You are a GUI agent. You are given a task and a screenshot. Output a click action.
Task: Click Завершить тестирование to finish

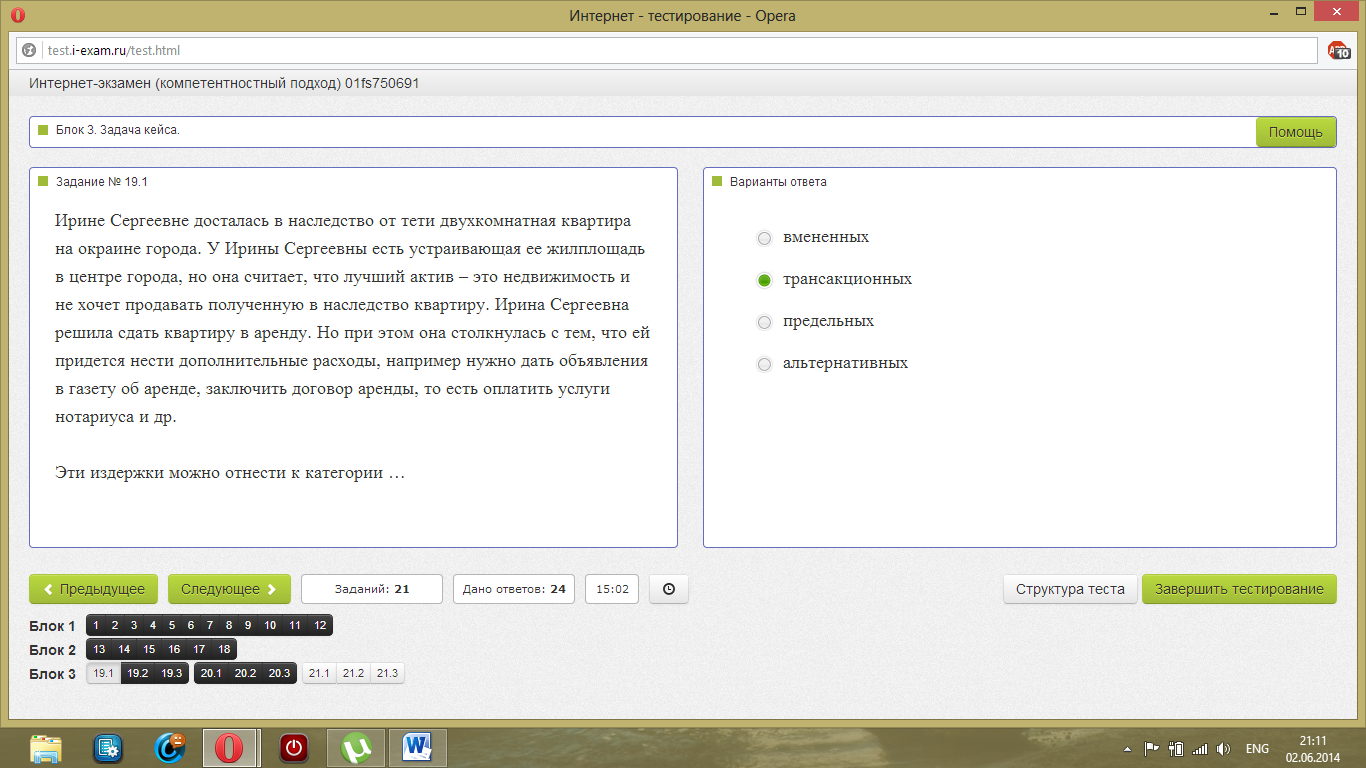pyautogui.click(x=1239, y=589)
